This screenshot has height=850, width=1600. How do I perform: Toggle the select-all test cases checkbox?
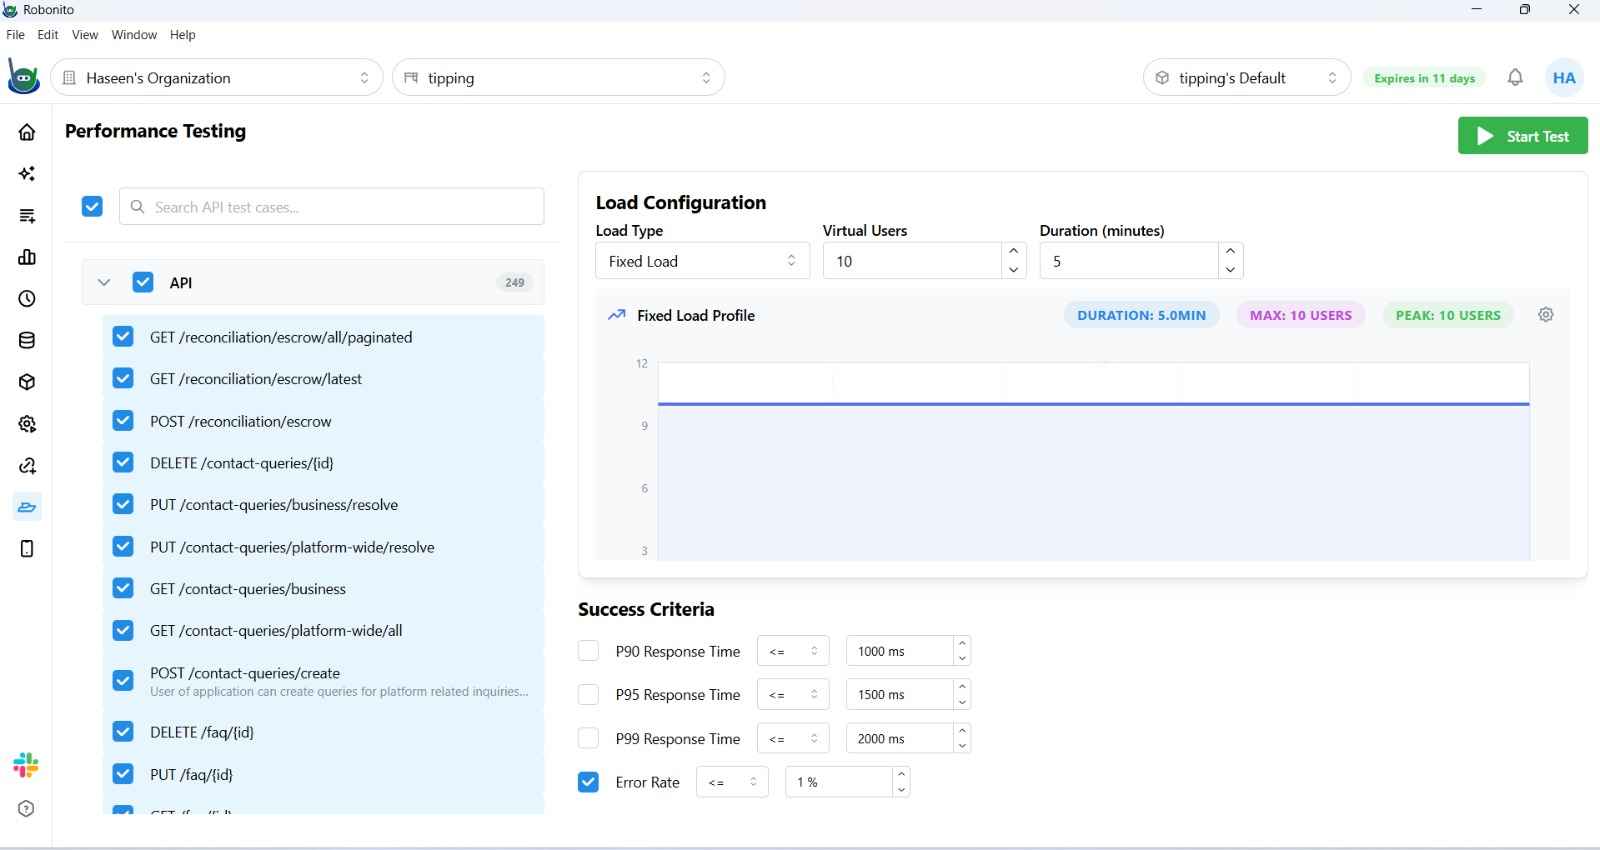92,206
